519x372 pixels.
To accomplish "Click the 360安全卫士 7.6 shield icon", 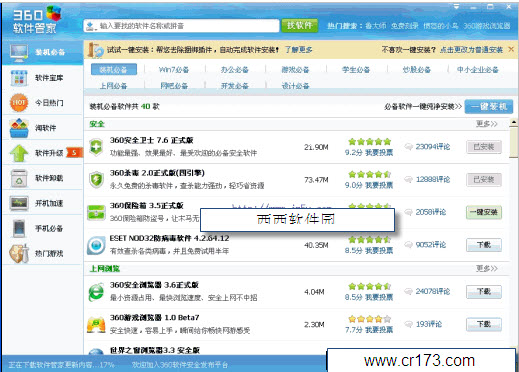I will pyautogui.click(x=96, y=147).
